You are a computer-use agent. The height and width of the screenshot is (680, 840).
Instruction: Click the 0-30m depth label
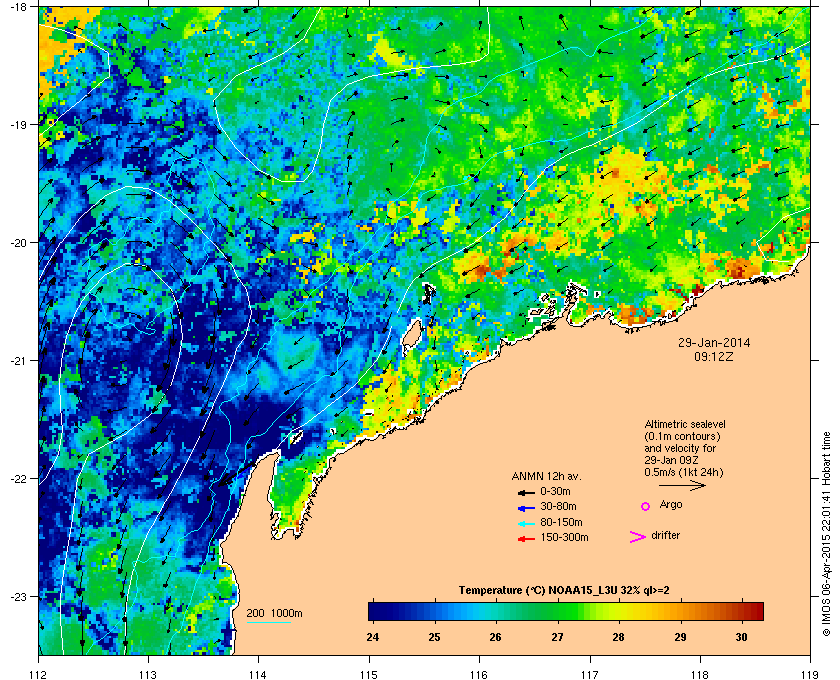point(555,491)
